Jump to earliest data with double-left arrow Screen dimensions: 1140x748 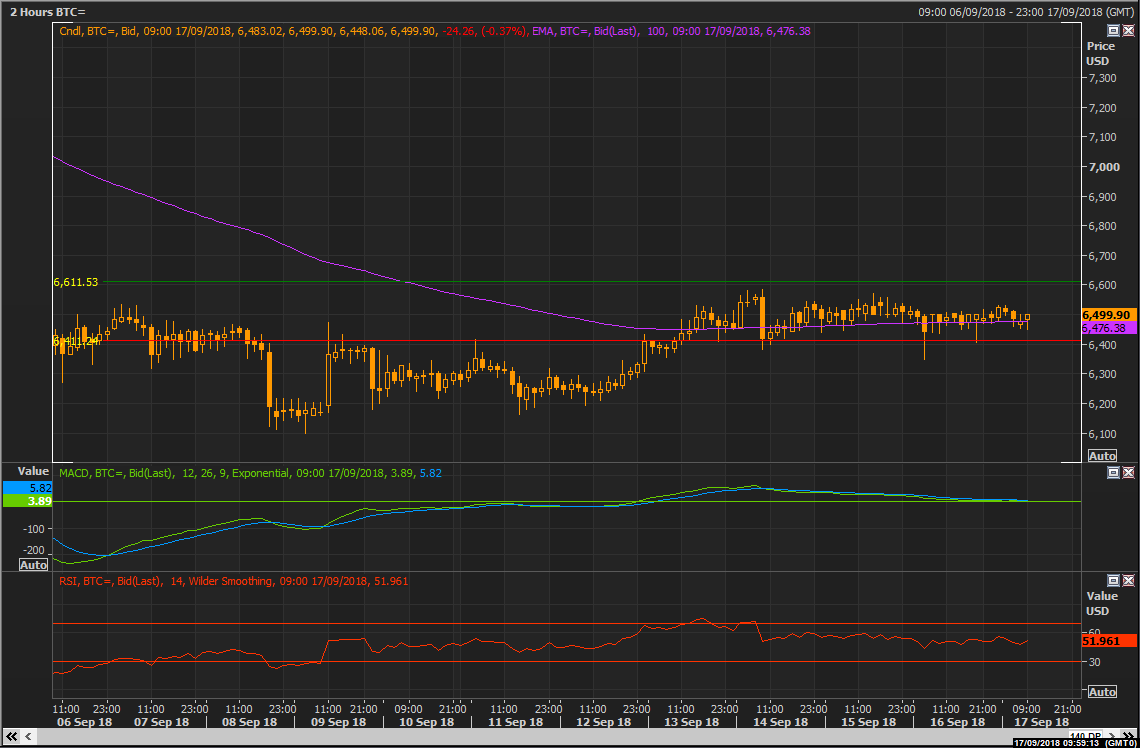pyautogui.click(x=13, y=737)
